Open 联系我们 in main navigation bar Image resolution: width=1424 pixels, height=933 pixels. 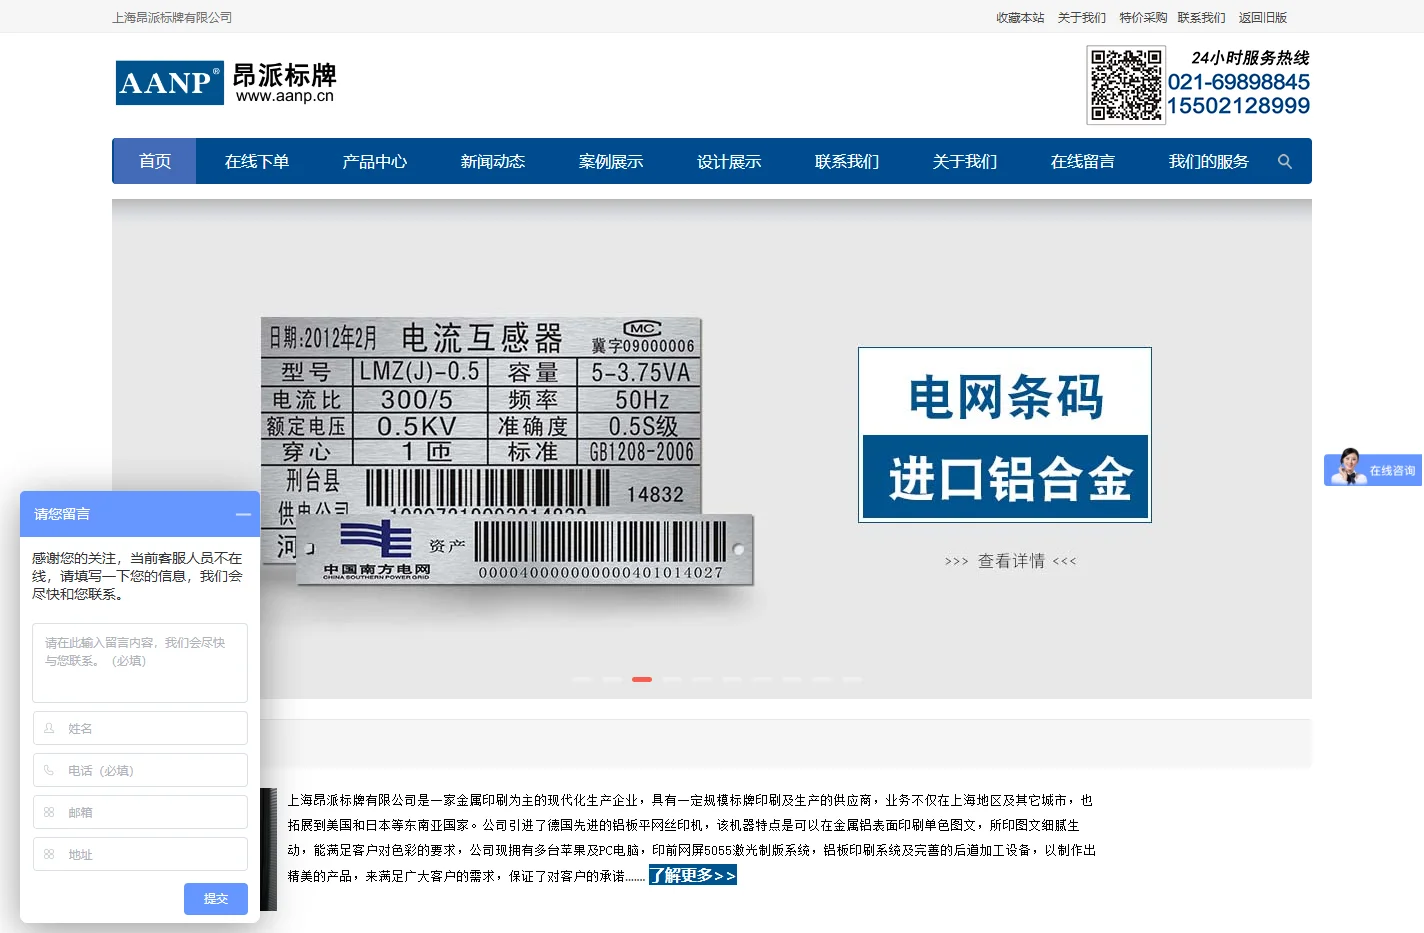click(847, 161)
